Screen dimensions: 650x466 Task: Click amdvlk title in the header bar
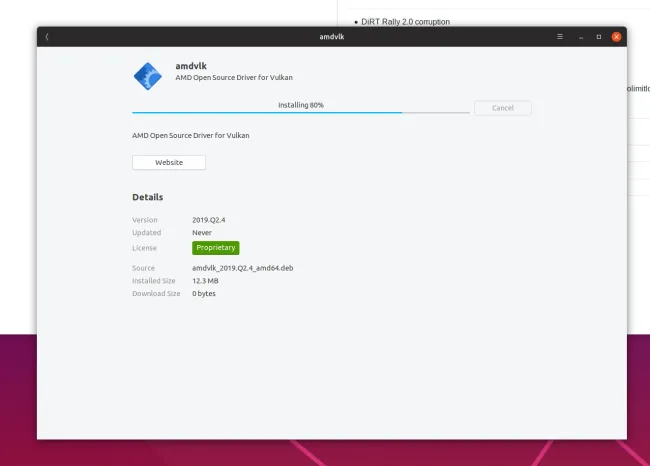tap(332, 37)
